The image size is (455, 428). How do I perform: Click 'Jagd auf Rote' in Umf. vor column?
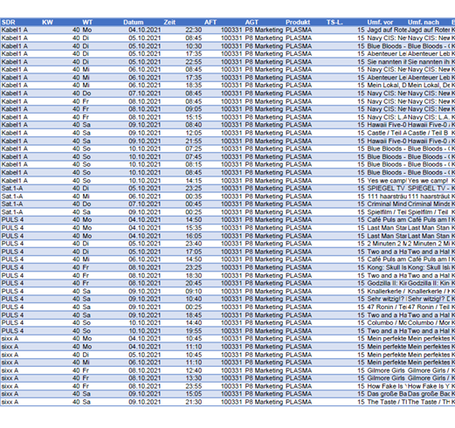(387, 30)
